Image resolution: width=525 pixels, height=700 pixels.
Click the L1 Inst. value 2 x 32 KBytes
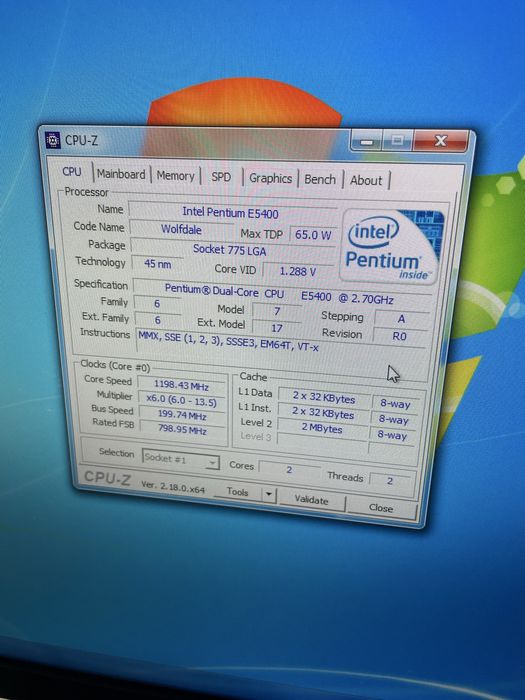[x=323, y=413]
